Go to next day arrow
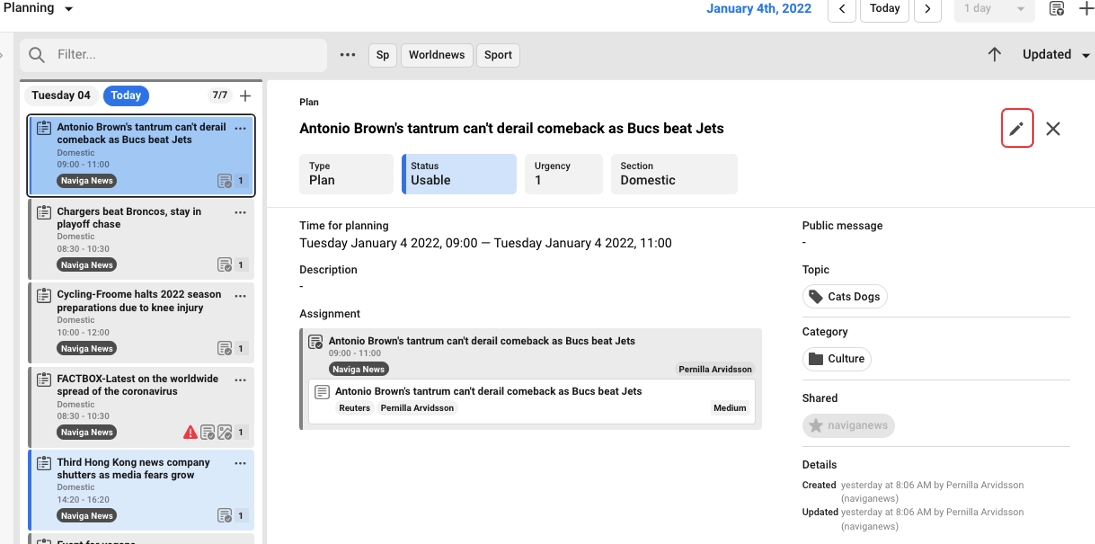The width and height of the screenshot is (1095, 544). [928, 9]
